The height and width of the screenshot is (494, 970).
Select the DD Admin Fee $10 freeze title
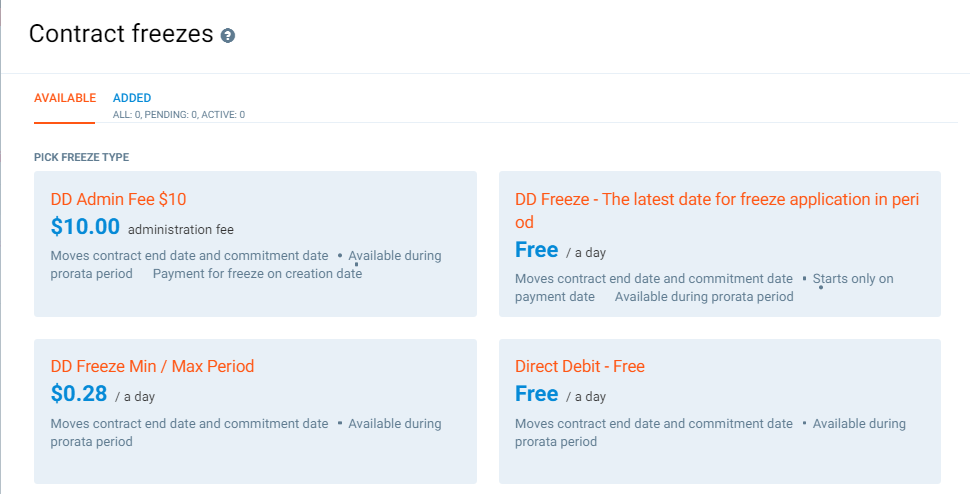point(118,199)
